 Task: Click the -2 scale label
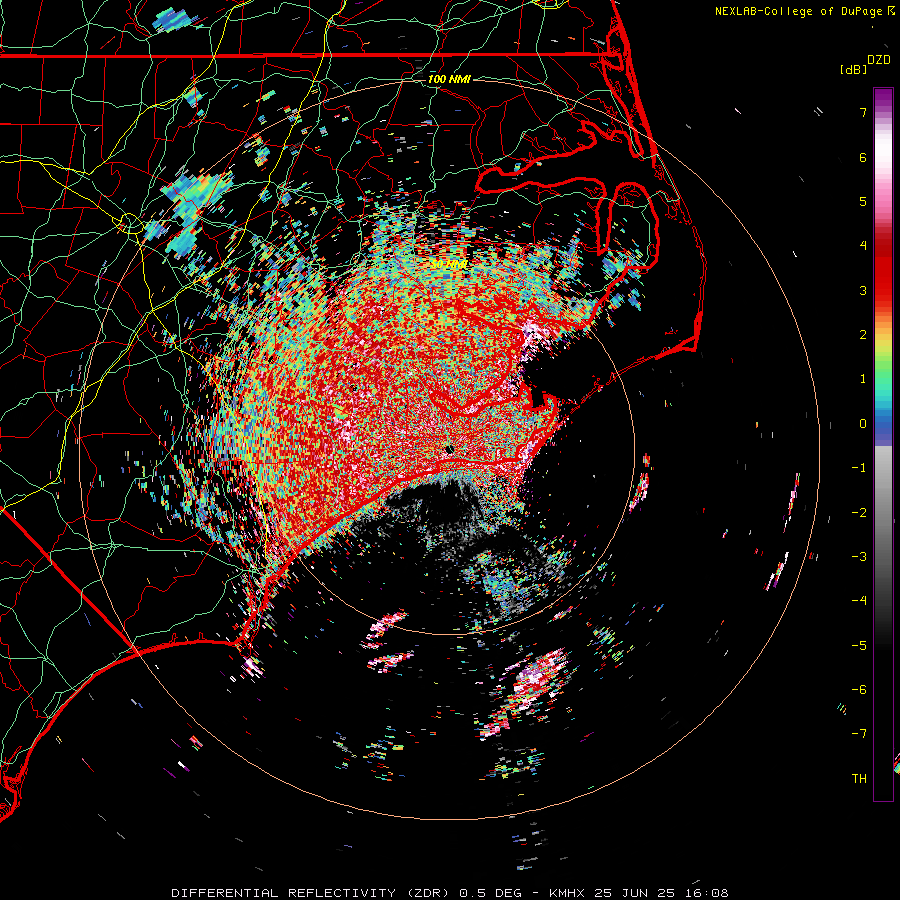[x=859, y=513]
